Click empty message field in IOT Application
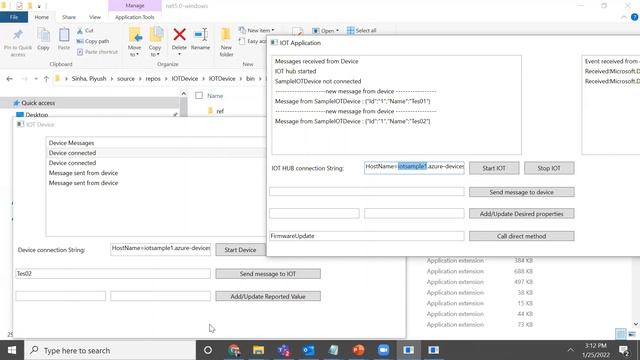The width and height of the screenshot is (640, 360). 367,191
